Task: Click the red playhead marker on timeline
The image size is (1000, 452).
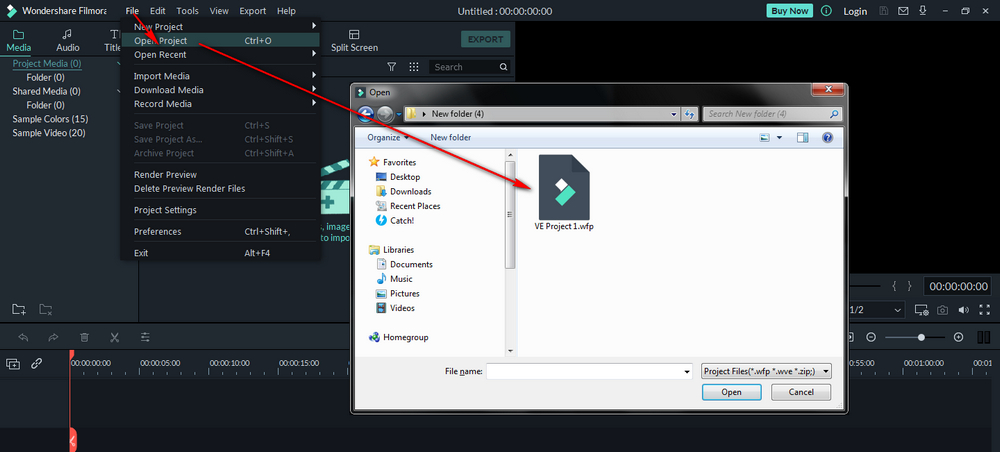Action: click(71, 354)
